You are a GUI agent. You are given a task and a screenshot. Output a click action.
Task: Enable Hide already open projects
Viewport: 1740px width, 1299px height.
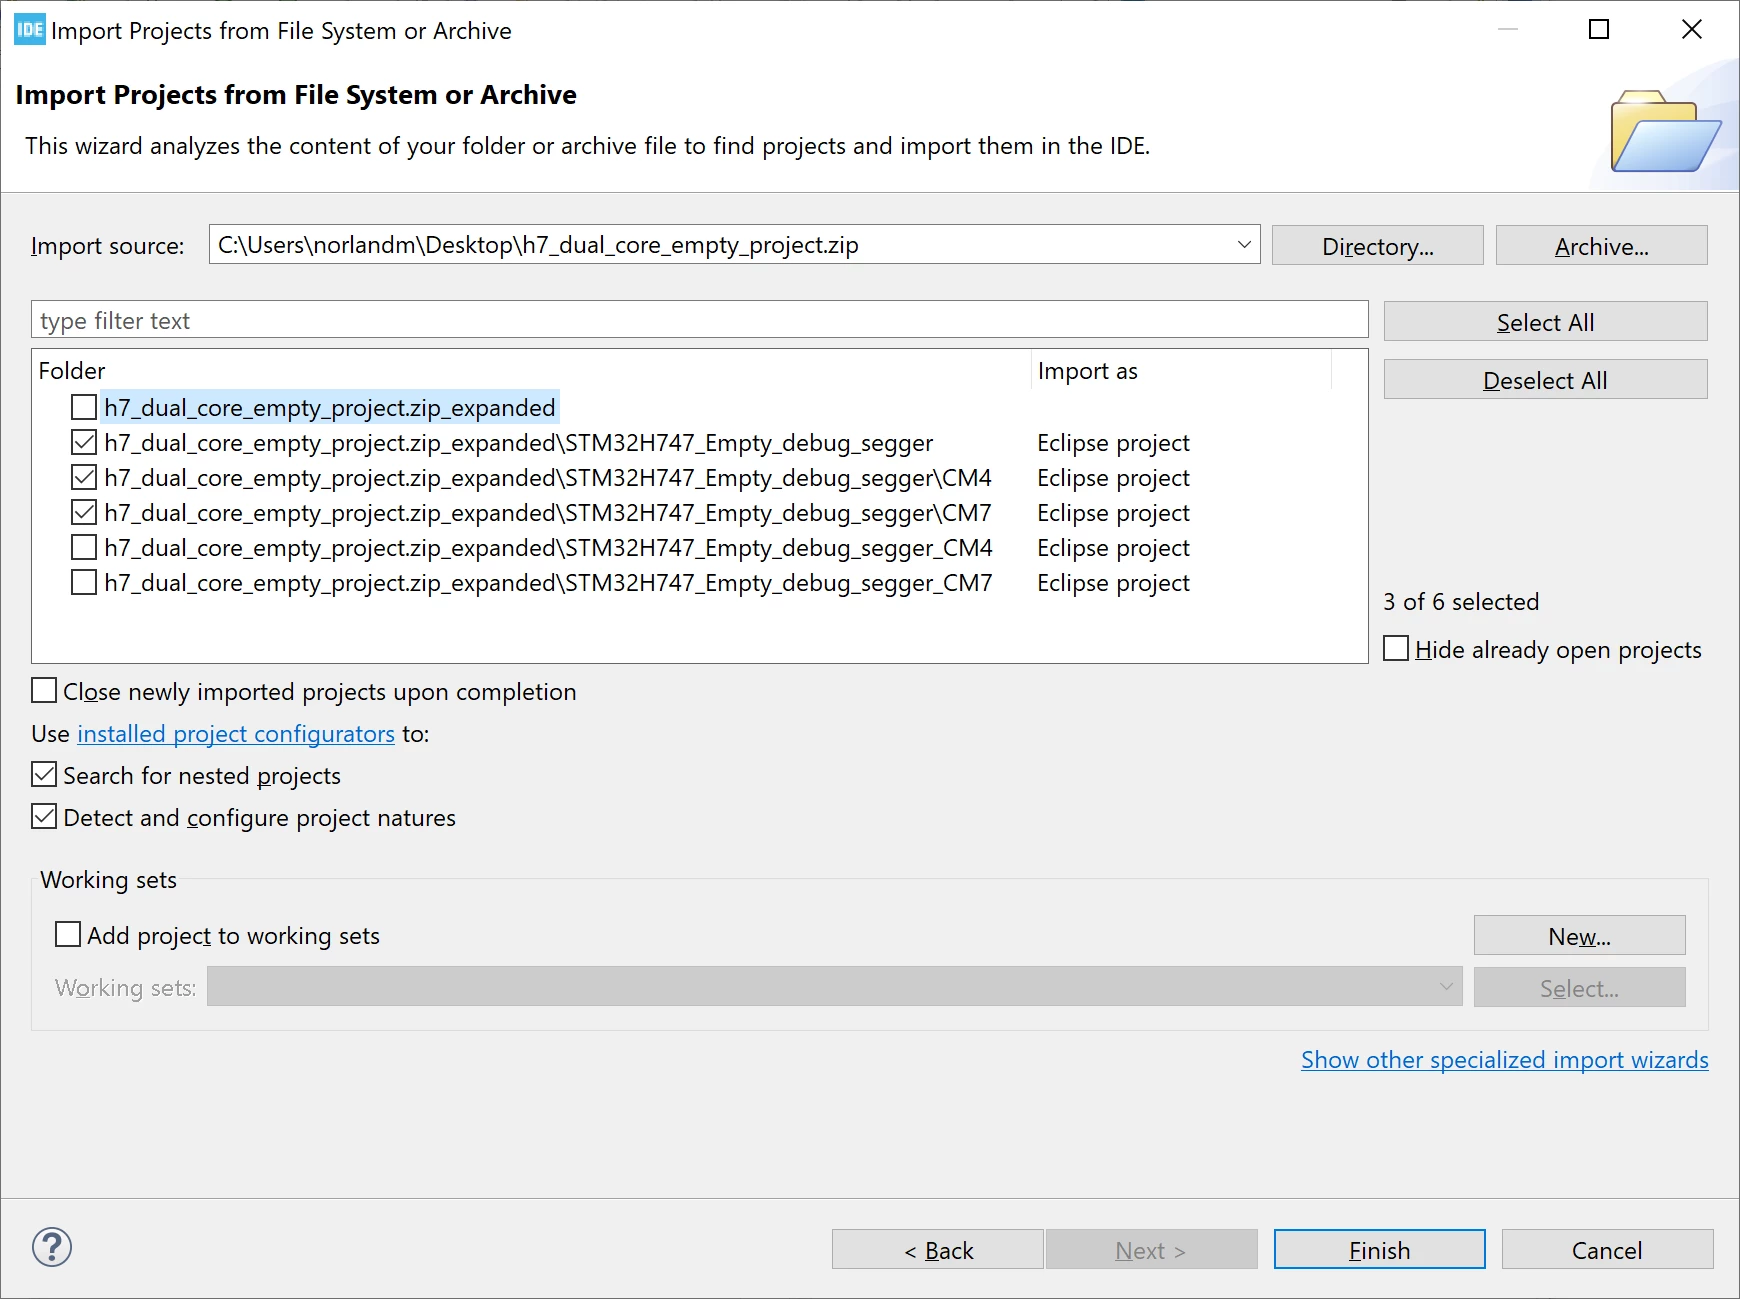point(1396,648)
